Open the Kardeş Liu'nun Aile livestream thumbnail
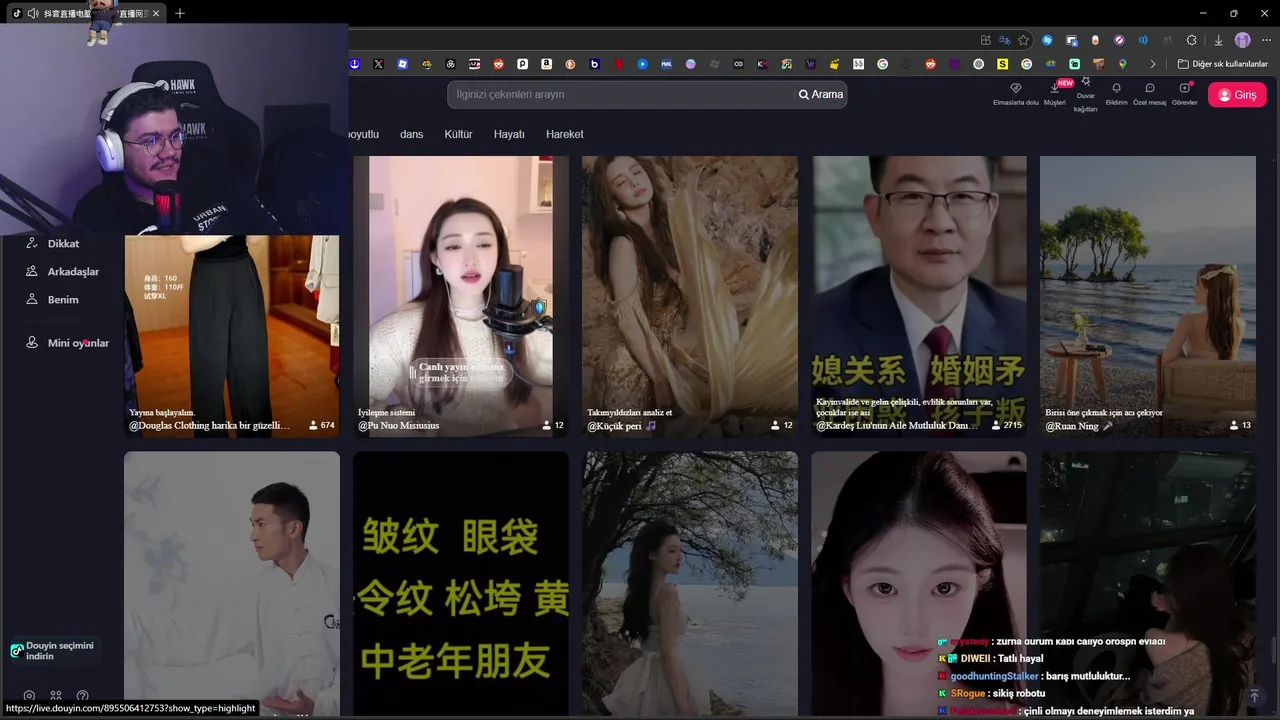The width and height of the screenshot is (1280, 720). [x=919, y=296]
